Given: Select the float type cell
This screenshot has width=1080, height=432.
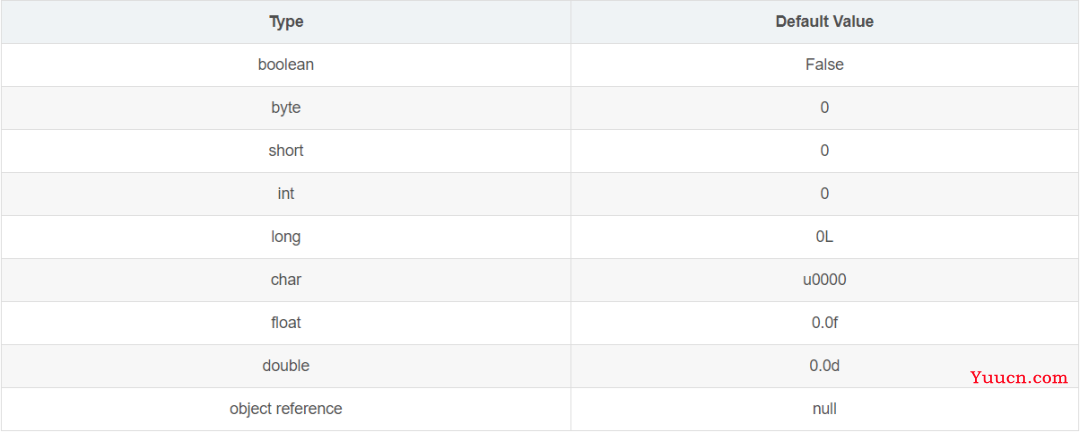Looking at the screenshot, I should (286, 322).
